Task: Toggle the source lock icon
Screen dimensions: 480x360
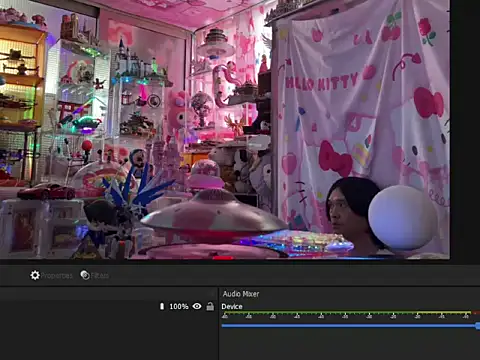Action: pos(210,306)
